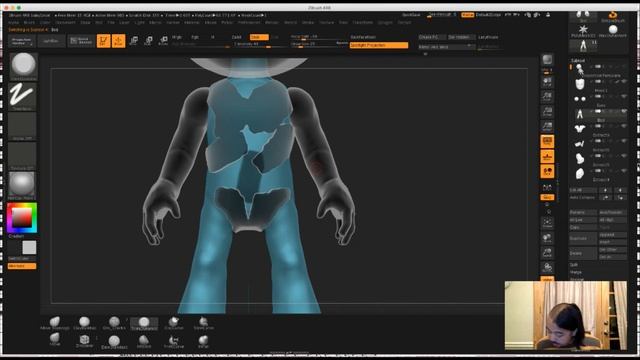Open the Brush menu
Screen dimensions: 640x360
click(29, 22)
